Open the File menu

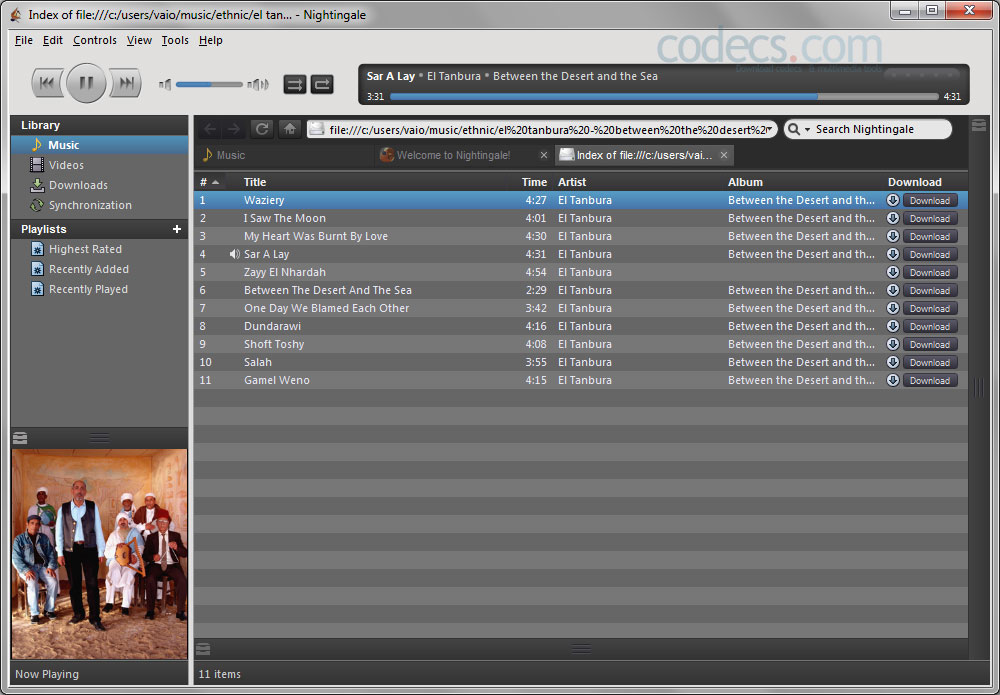click(x=24, y=40)
